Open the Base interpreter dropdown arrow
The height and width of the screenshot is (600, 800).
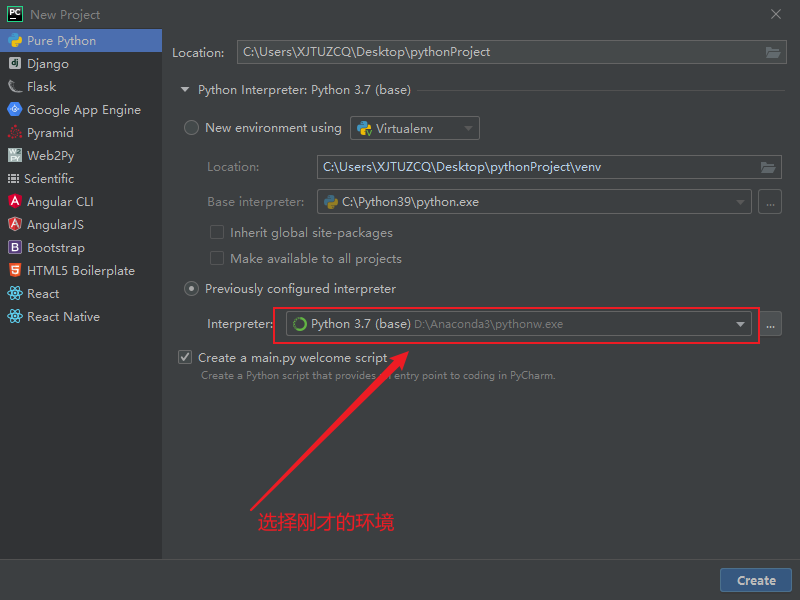[740, 202]
